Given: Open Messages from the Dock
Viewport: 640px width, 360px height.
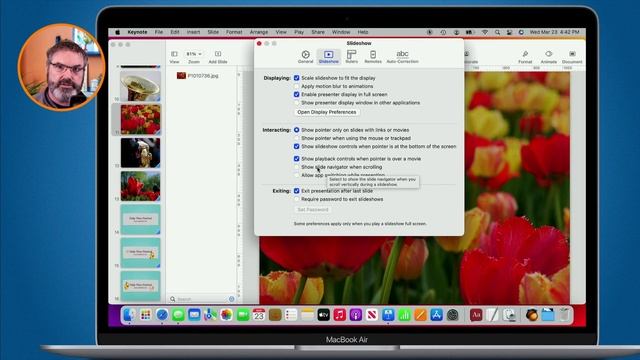Looking at the screenshot, I should [x=178, y=315].
